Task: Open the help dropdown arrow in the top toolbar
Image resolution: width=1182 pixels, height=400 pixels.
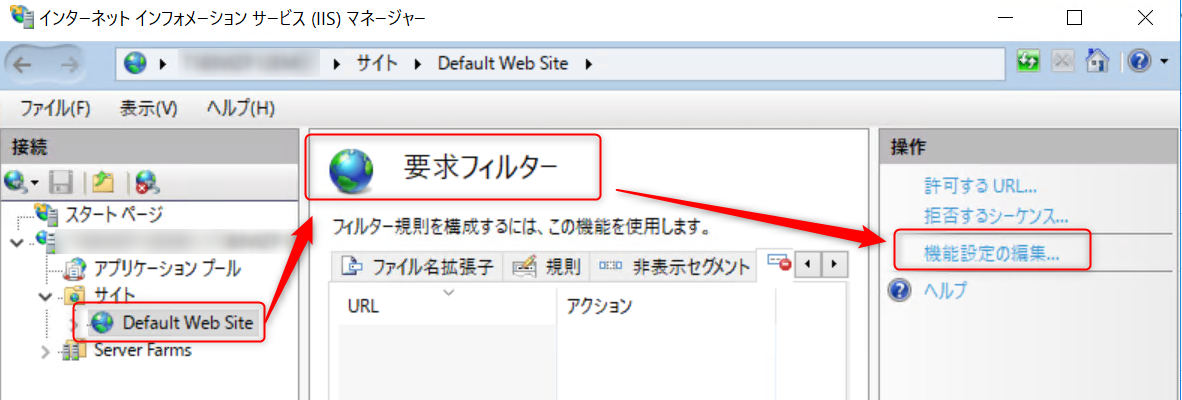Action: 1163,63
